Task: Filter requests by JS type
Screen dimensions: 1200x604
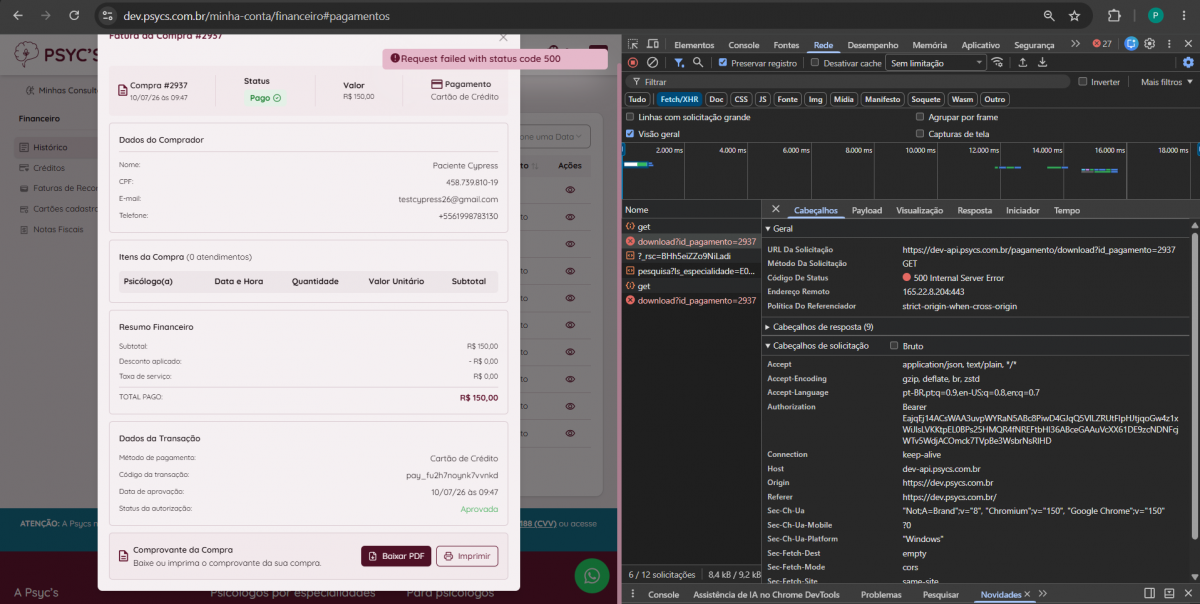Action: coord(763,99)
